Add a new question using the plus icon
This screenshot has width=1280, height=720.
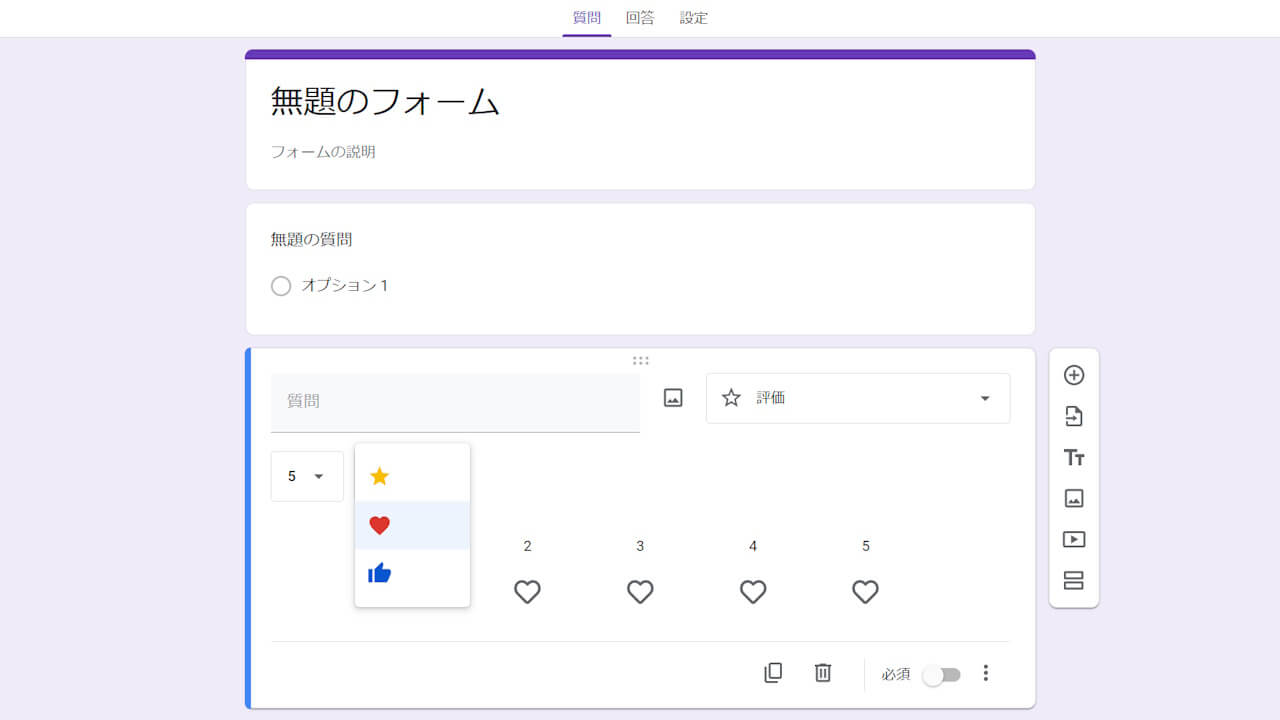pyautogui.click(x=1073, y=374)
